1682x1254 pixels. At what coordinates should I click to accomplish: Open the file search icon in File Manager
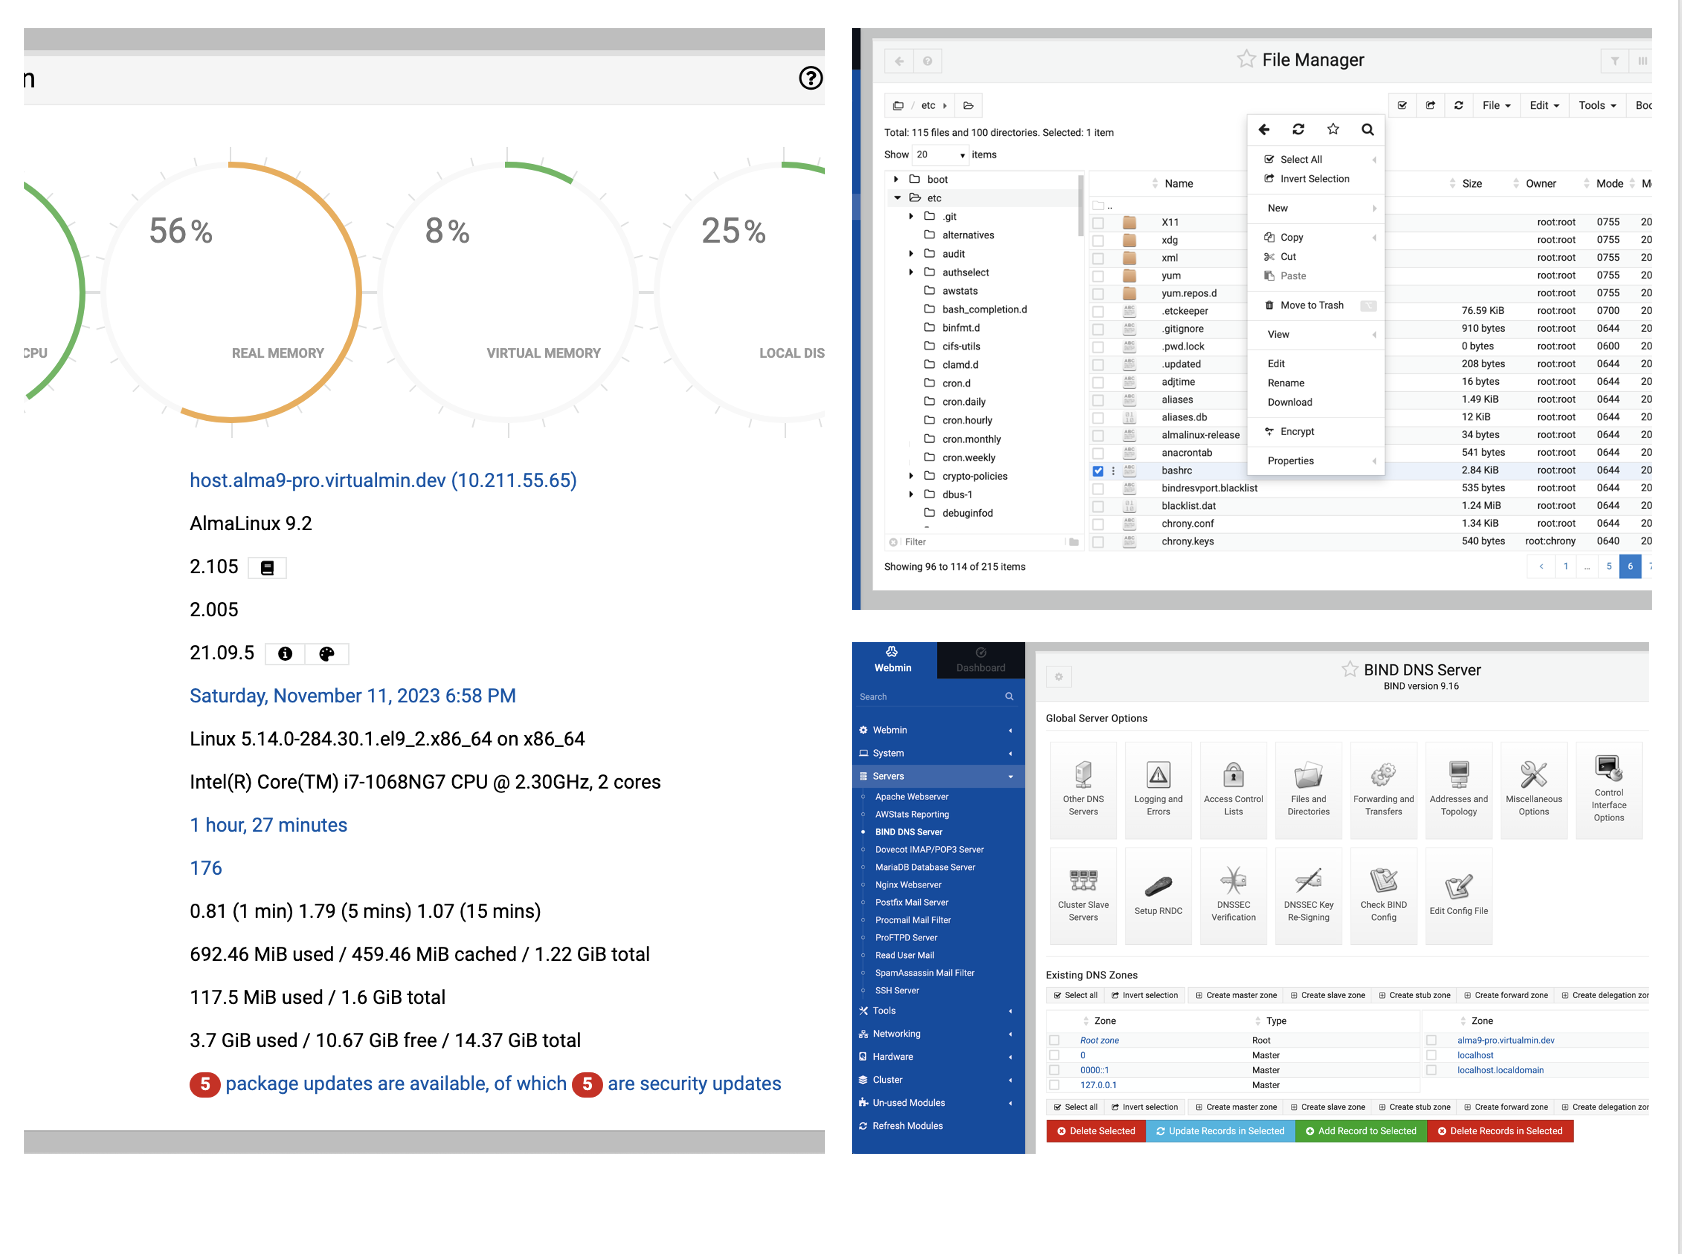[1367, 129]
